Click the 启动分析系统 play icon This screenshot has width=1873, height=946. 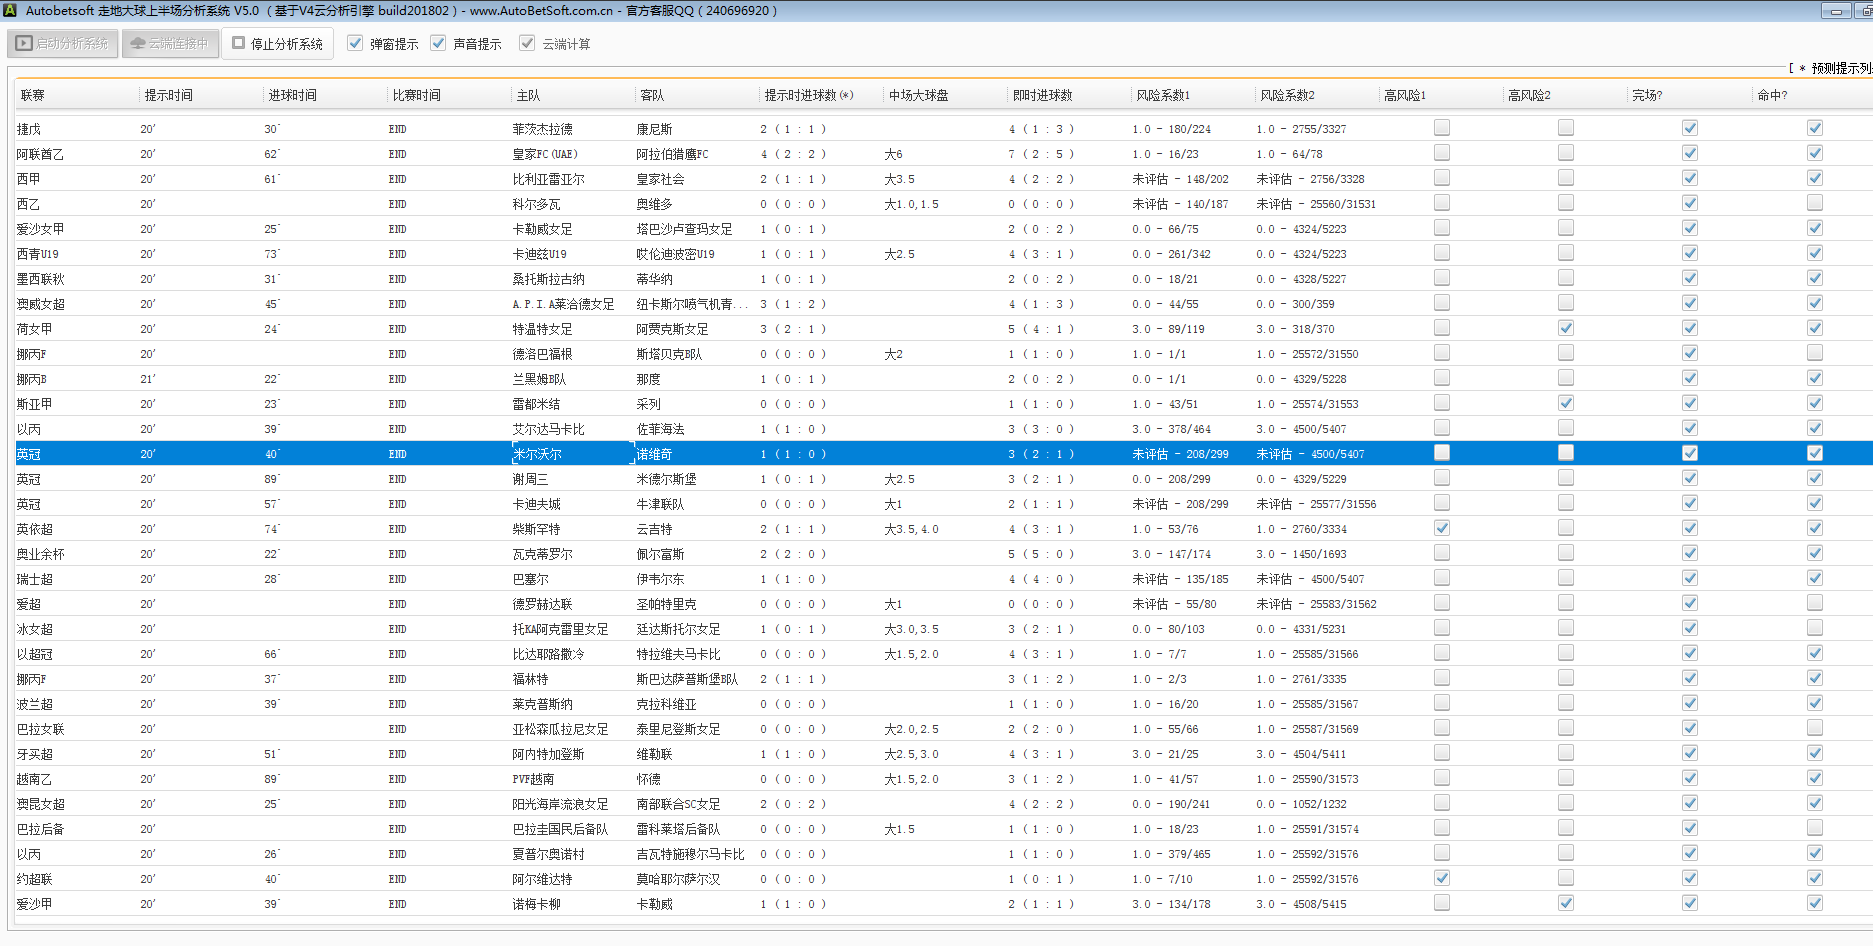[x=24, y=44]
